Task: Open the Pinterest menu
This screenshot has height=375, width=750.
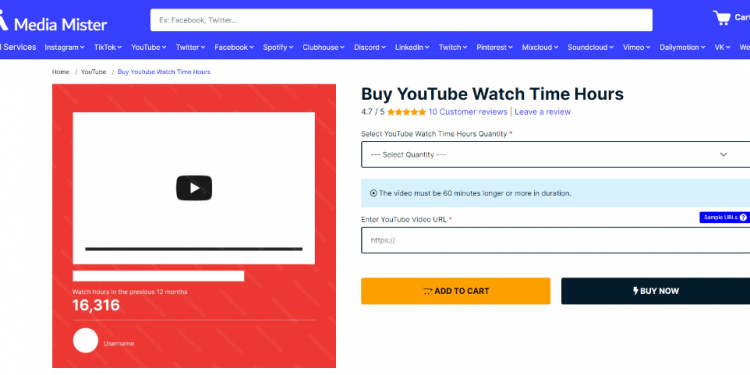Action: click(495, 47)
